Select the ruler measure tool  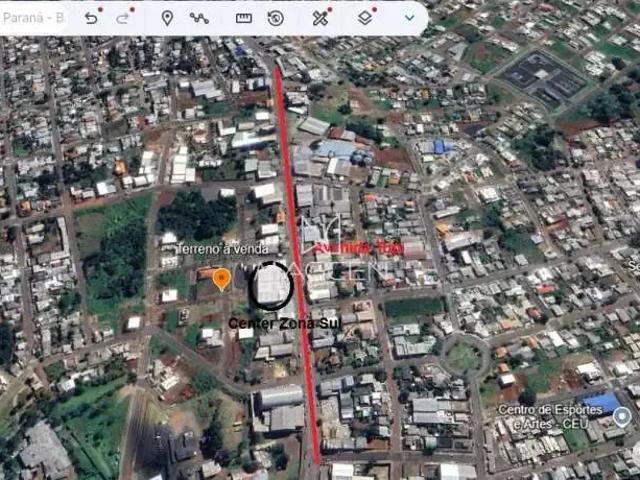tap(244, 18)
